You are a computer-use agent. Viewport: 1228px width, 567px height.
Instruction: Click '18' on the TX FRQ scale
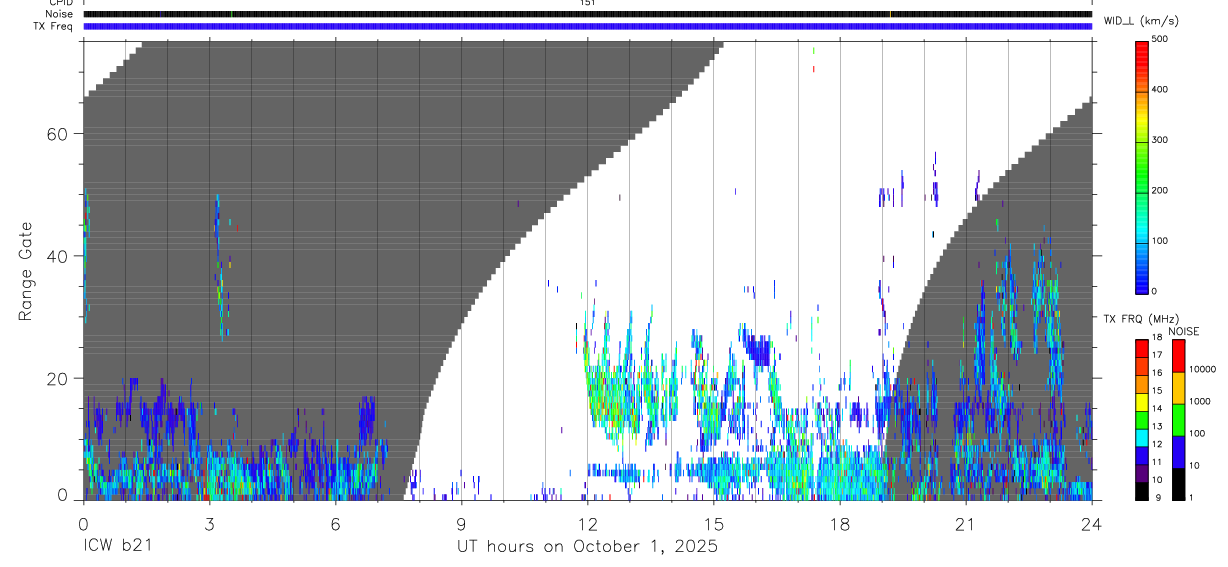(x=1157, y=338)
